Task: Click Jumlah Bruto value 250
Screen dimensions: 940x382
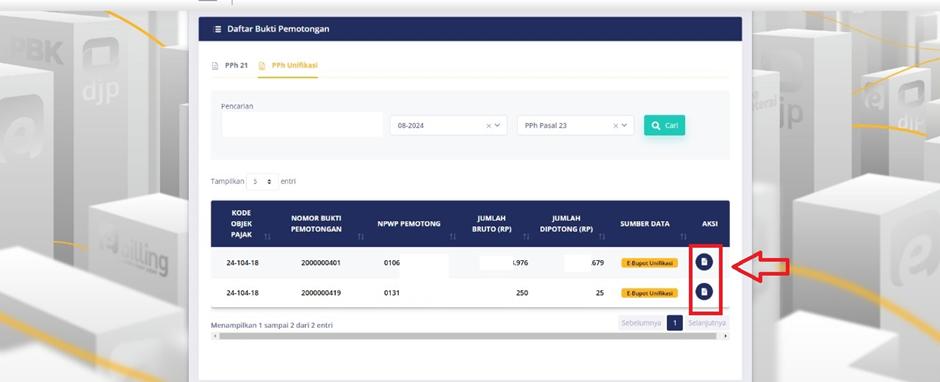Action: [522, 293]
